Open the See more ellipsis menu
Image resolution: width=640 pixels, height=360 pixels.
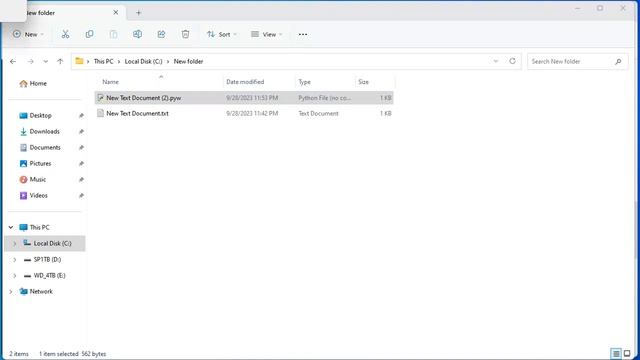303,34
